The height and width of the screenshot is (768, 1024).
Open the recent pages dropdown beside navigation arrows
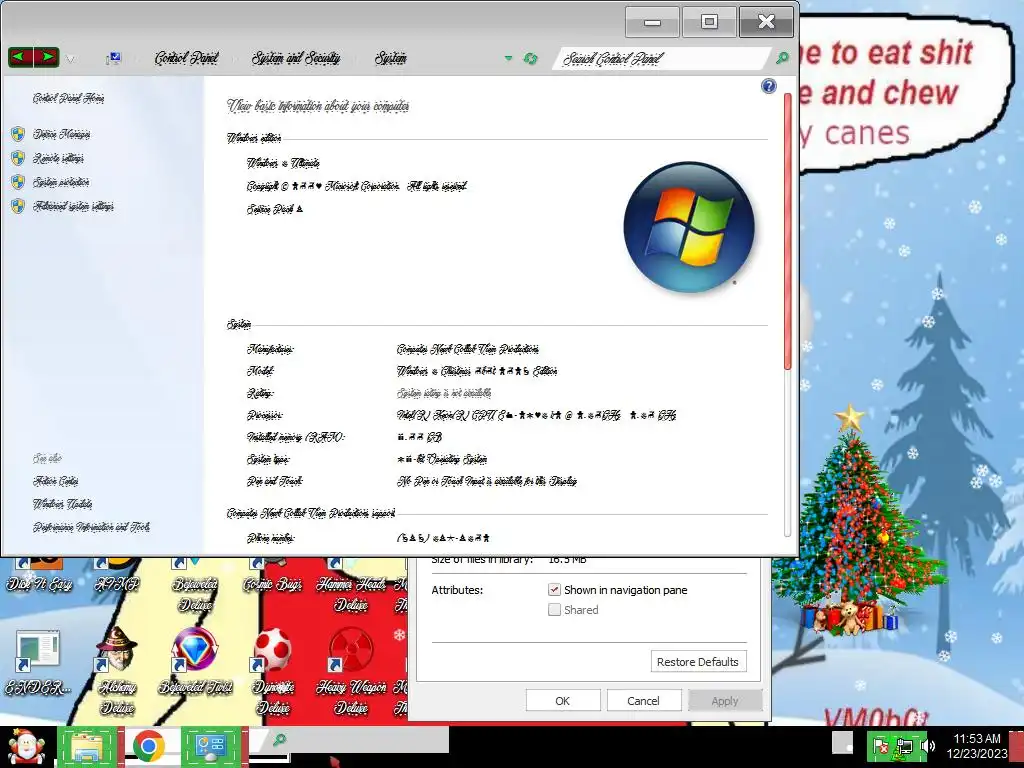pos(70,59)
